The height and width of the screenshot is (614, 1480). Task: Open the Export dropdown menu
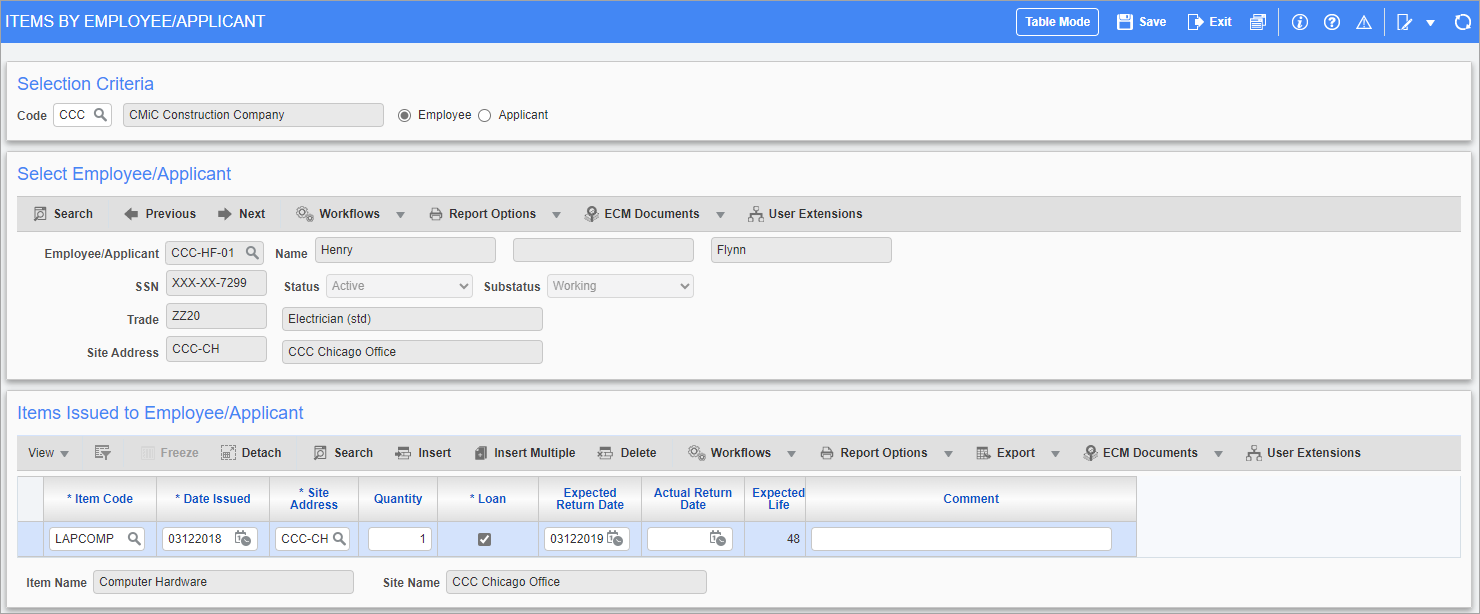point(1055,452)
